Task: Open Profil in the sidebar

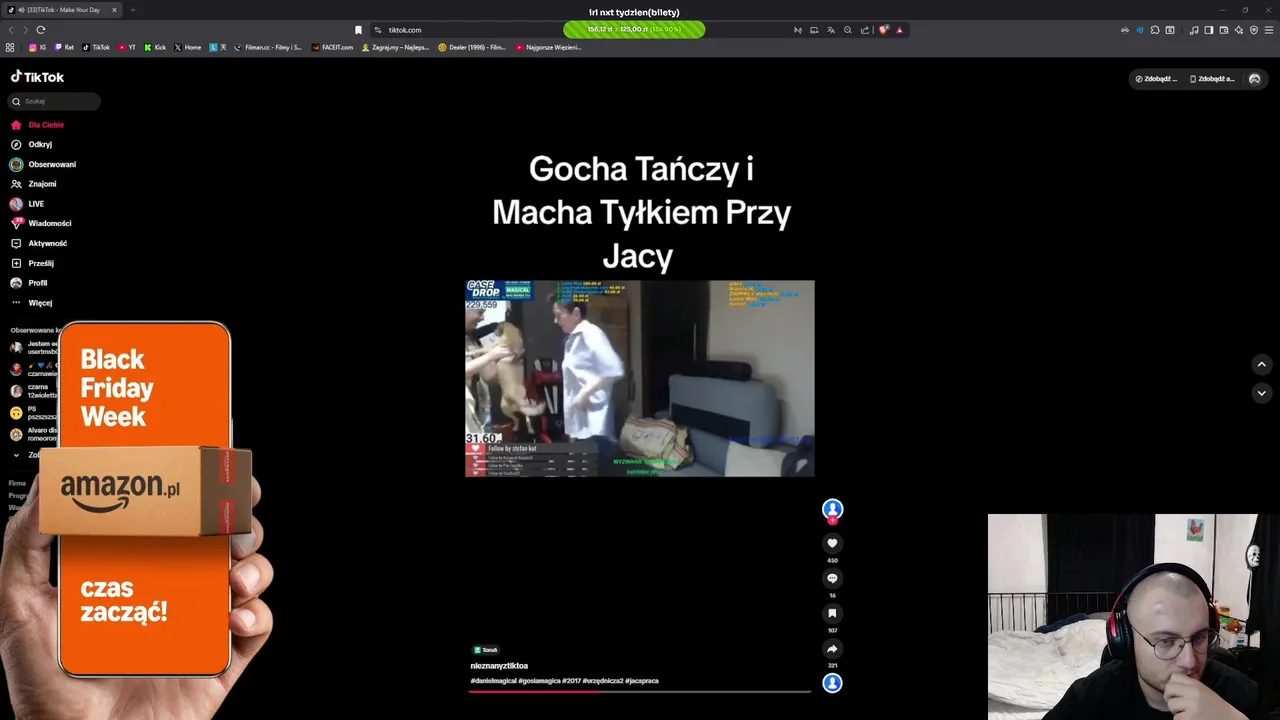Action: tap(28, 283)
